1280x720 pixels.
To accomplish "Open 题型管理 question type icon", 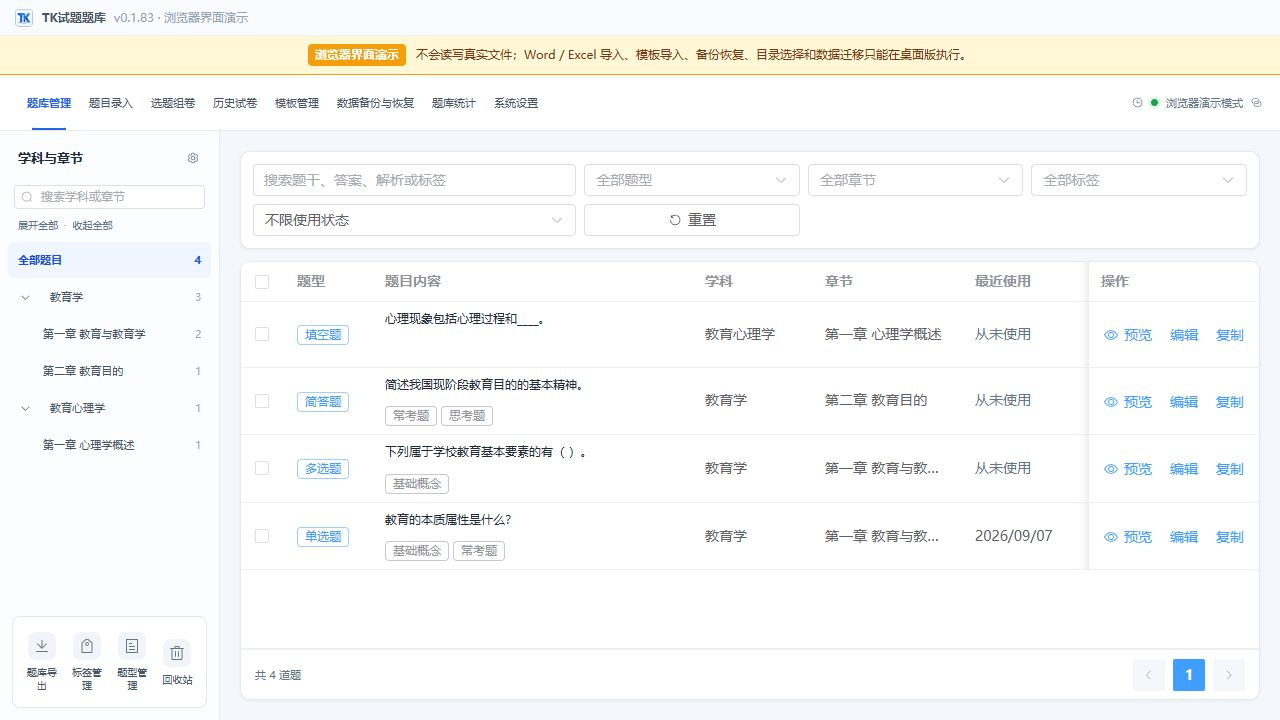I will [x=132, y=646].
